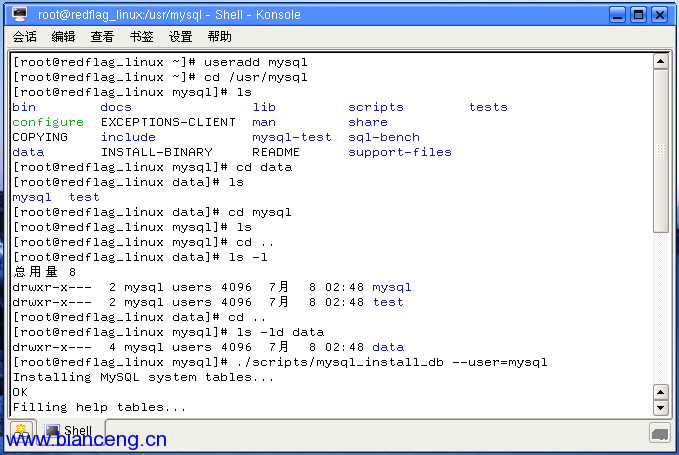Viewport: 679px width, 455px height.
Task: Click the '总用量 8' total line
Action: (x=44, y=272)
